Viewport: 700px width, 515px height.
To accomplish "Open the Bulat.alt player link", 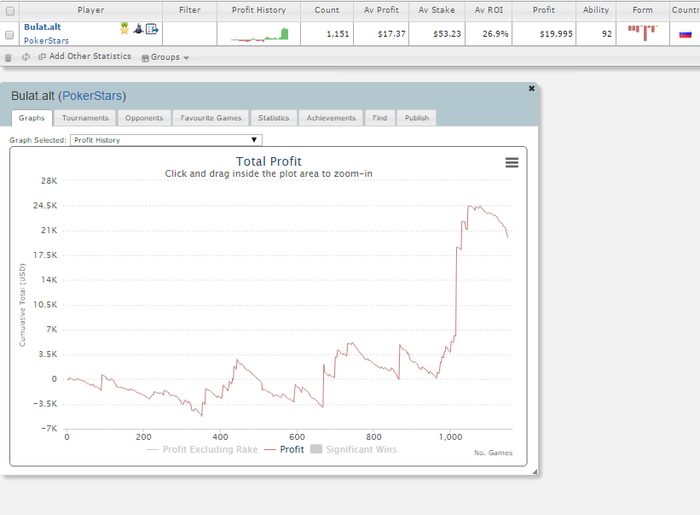I will (x=42, y=27).
